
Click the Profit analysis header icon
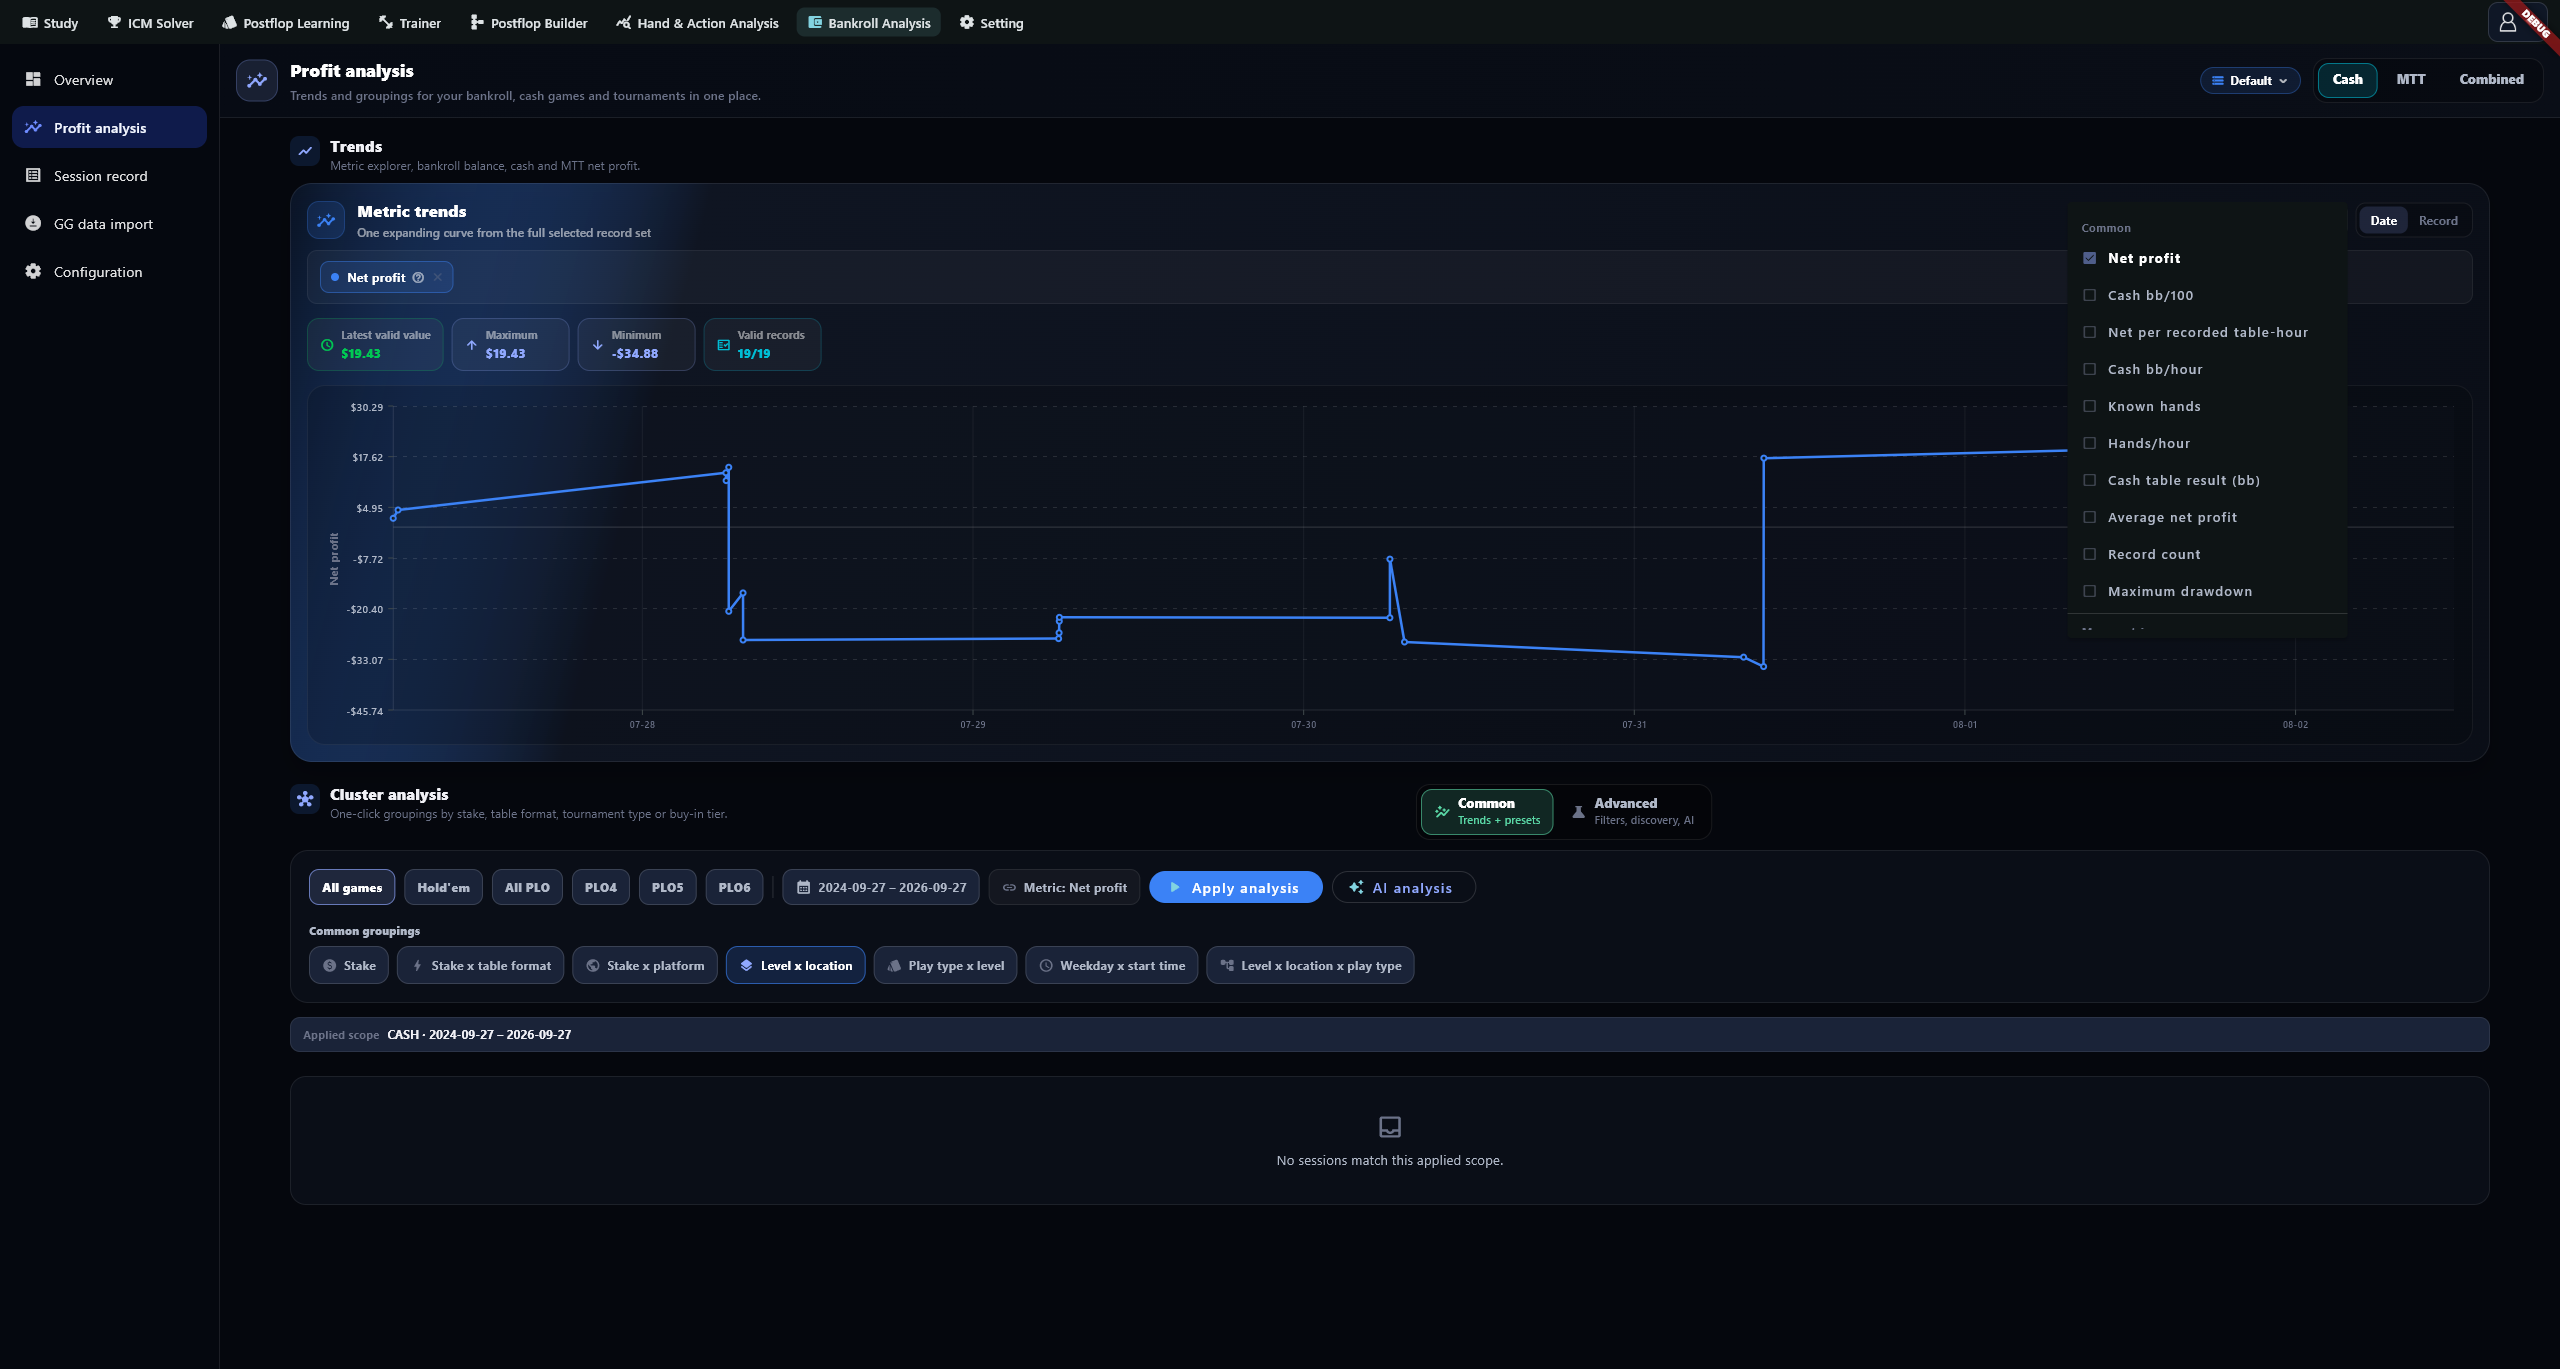point(257,81)
